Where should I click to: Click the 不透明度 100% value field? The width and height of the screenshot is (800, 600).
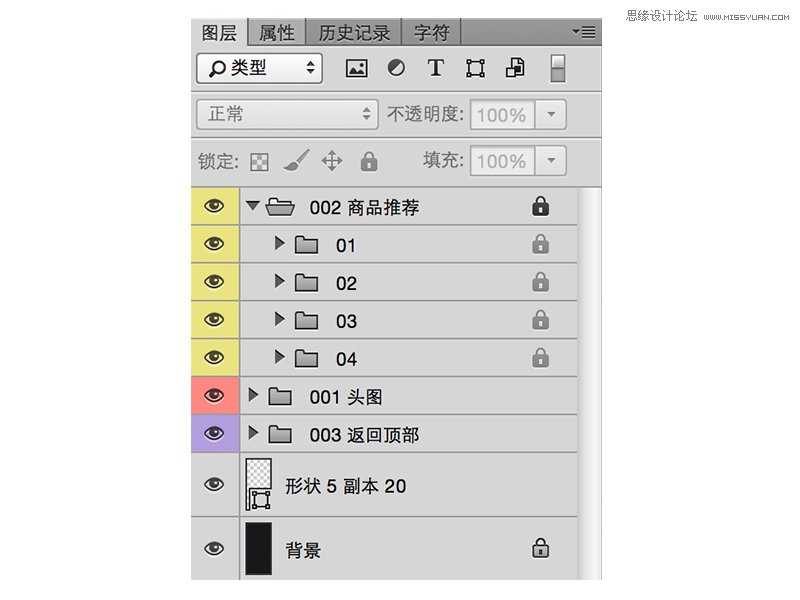coord(502,114)
